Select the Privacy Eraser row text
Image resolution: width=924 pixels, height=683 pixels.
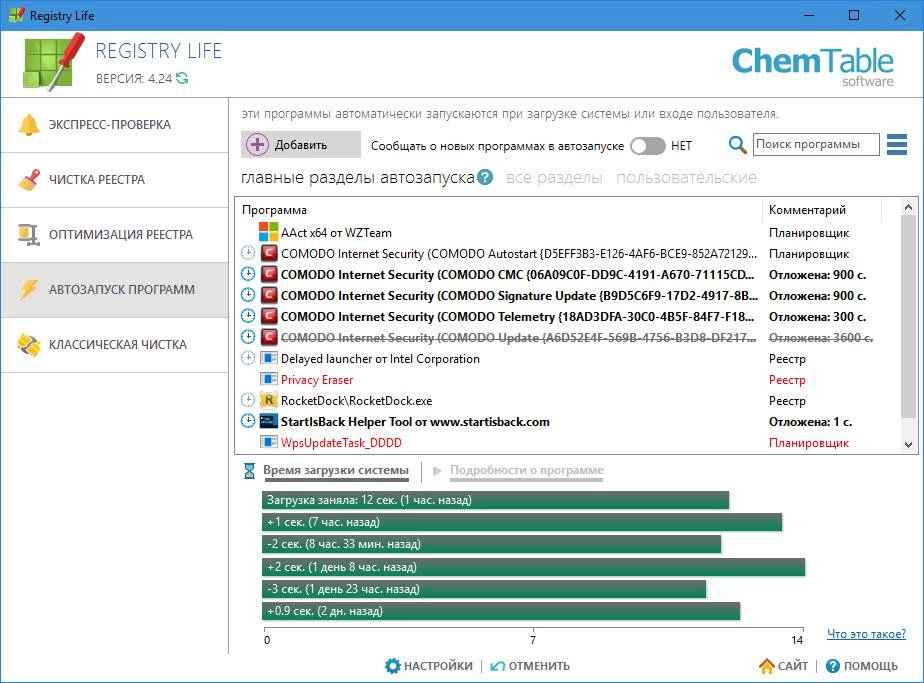(x=317, y=380)
